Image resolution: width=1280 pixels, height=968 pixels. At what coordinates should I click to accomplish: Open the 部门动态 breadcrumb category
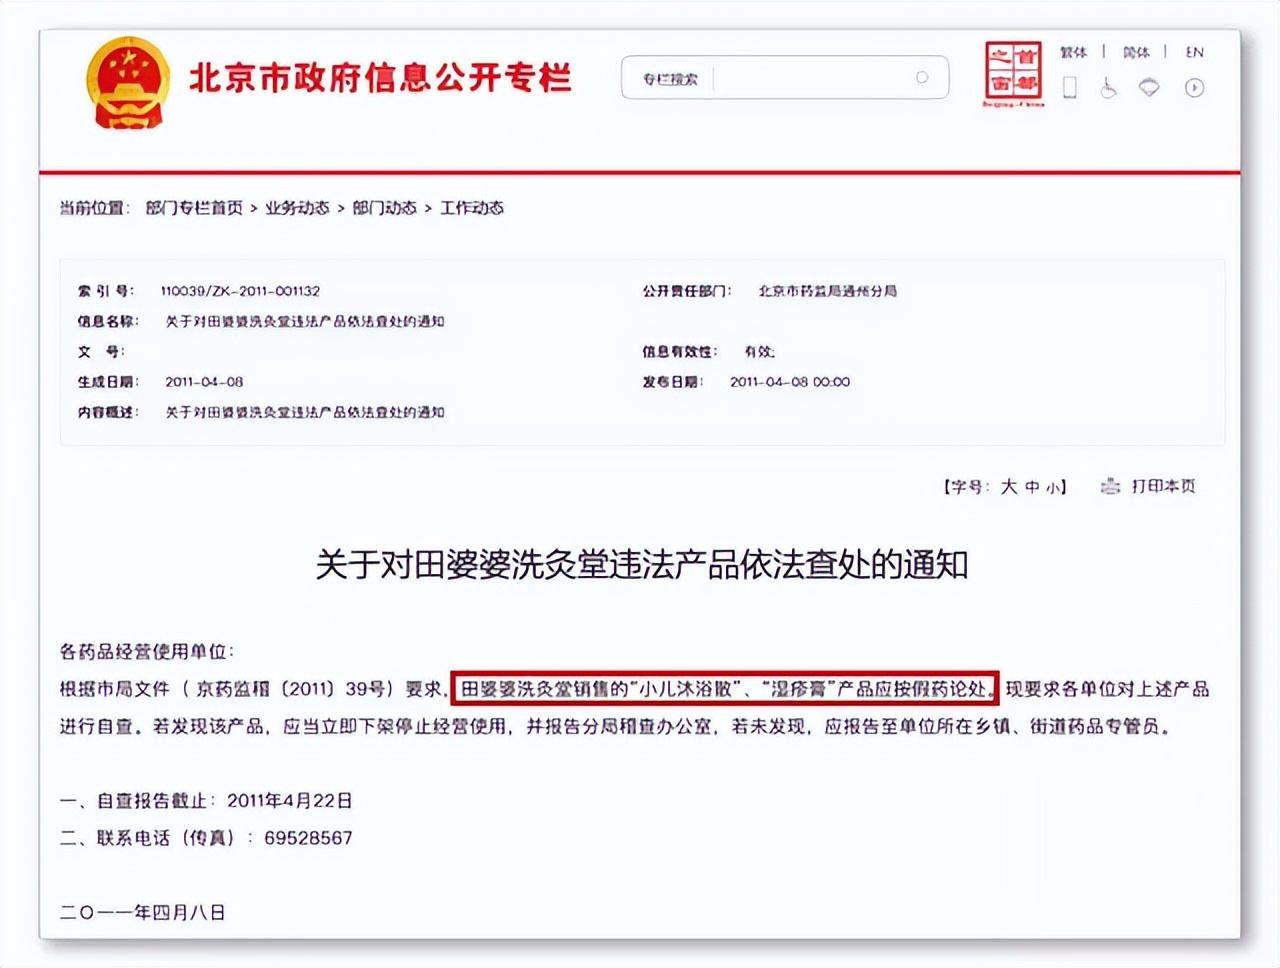pos(383,208)
